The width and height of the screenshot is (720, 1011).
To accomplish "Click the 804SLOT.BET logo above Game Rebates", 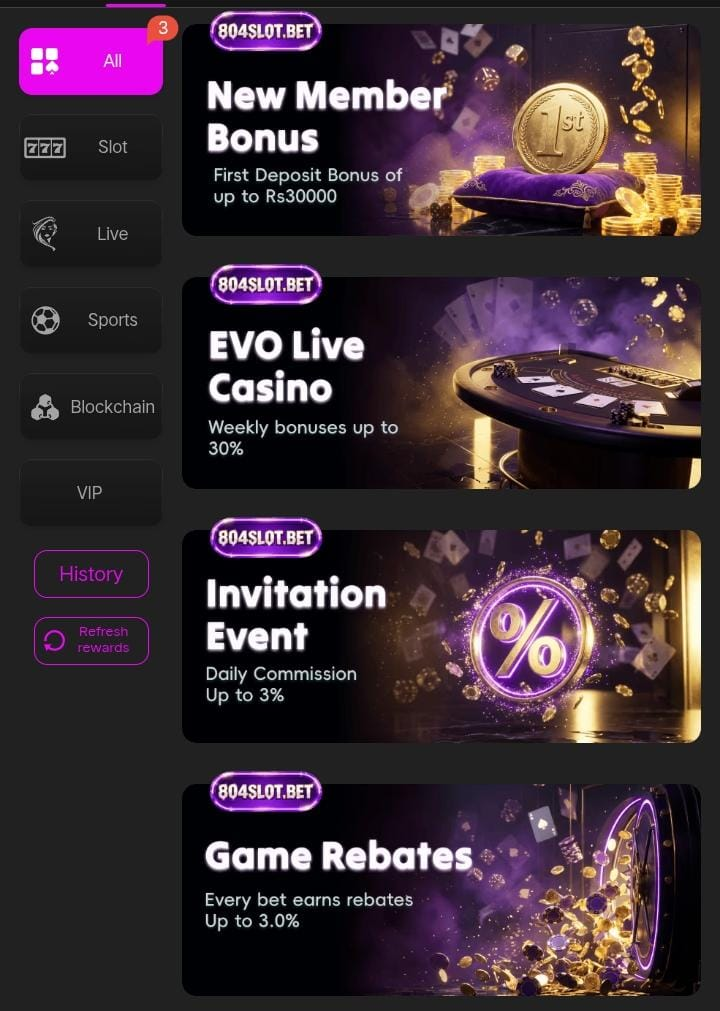I will click(266, 791).
